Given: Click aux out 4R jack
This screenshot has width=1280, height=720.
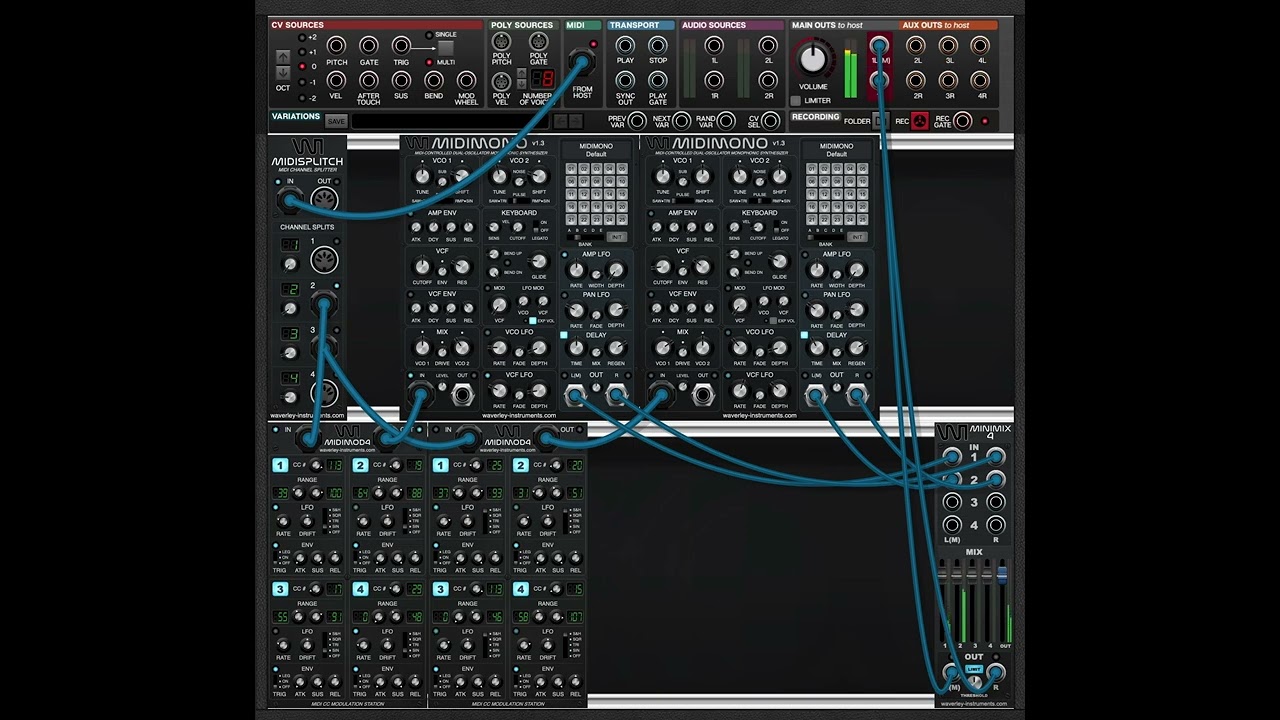Looking at the screenshot, I should coord(981,80).
